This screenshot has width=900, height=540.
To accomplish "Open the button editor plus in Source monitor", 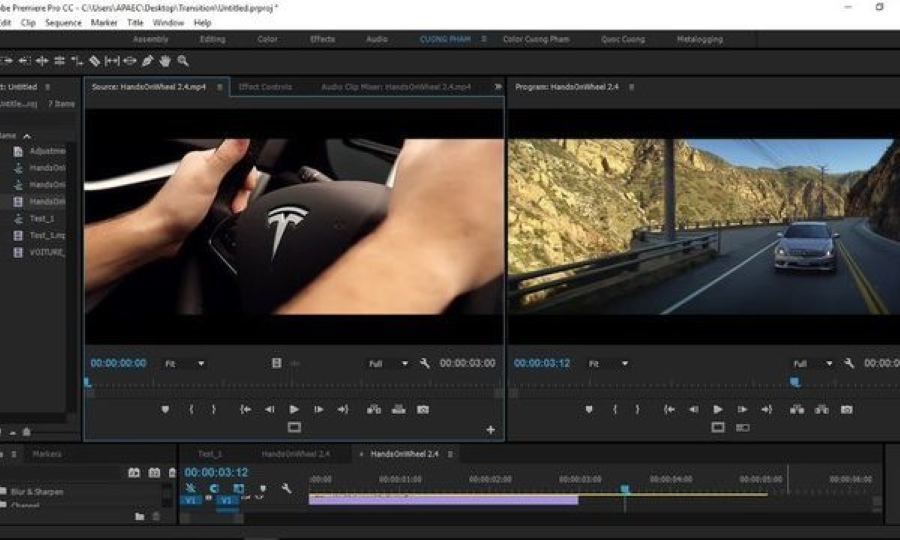I will pos(490,430).
